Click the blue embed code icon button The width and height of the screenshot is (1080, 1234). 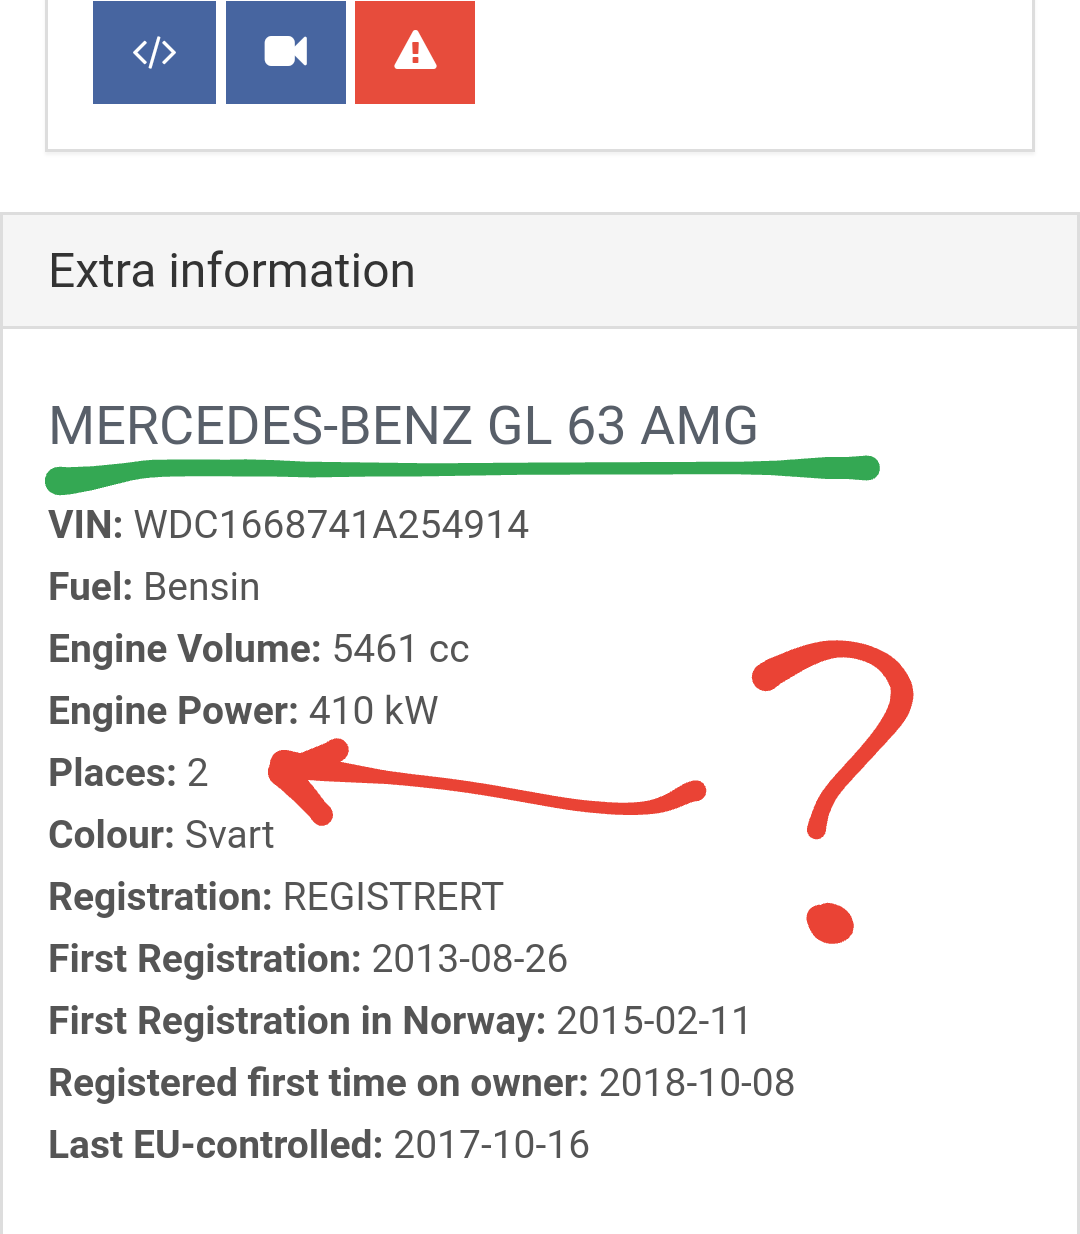click(x=154, y=52)
